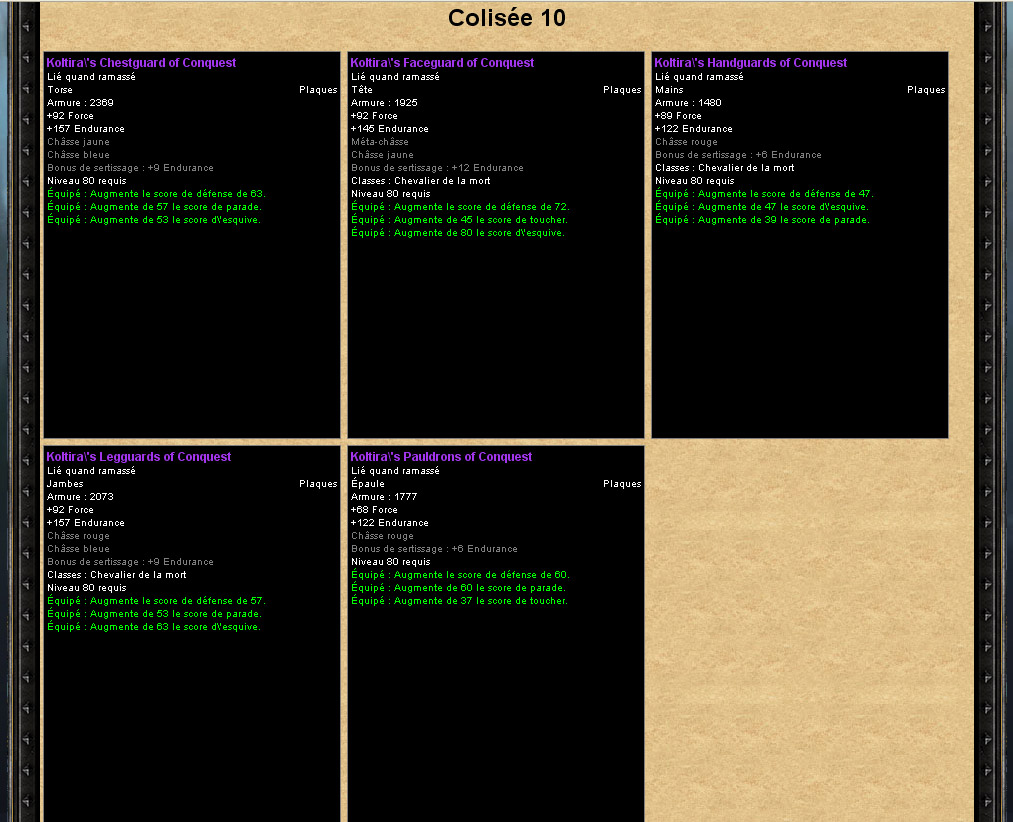Click the 'Tête' slot label

[x=362, y=90]
